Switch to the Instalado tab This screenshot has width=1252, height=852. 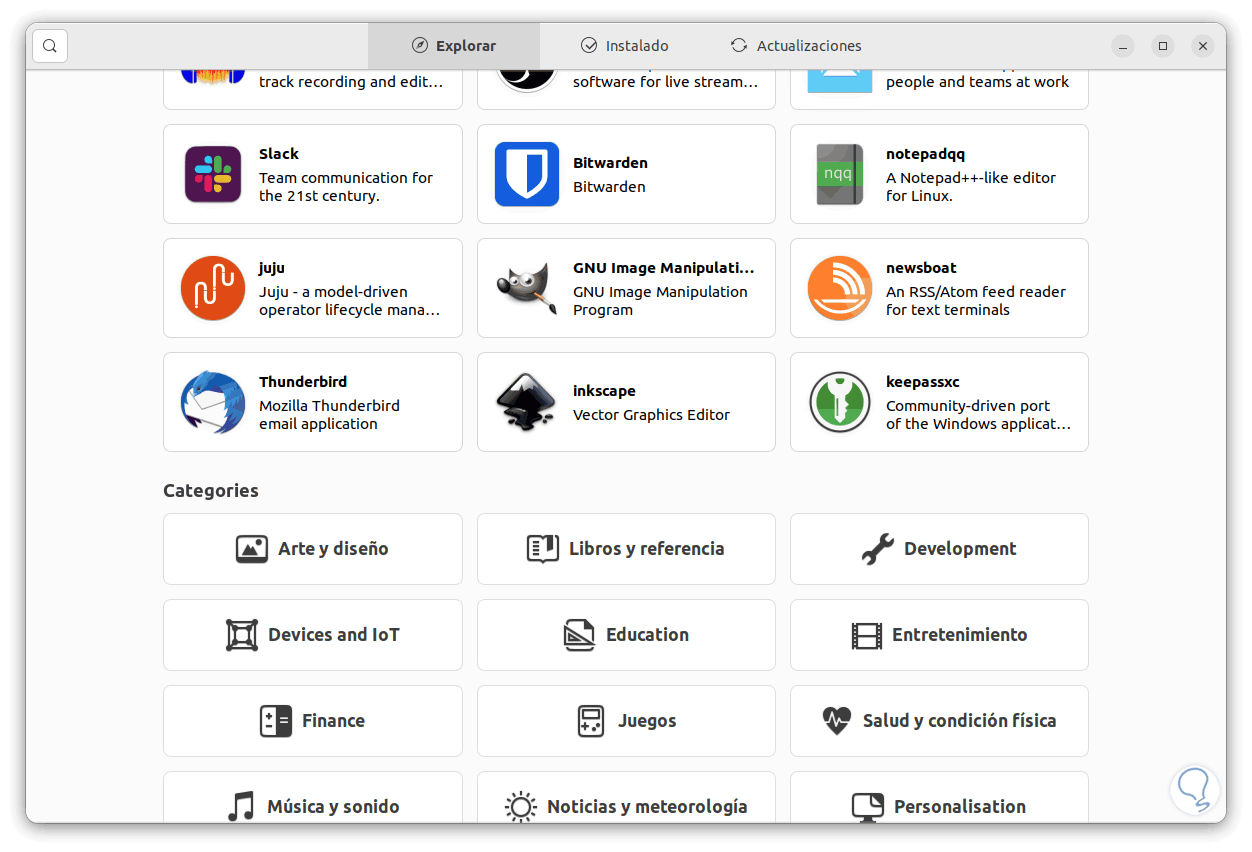click(625, 46)
